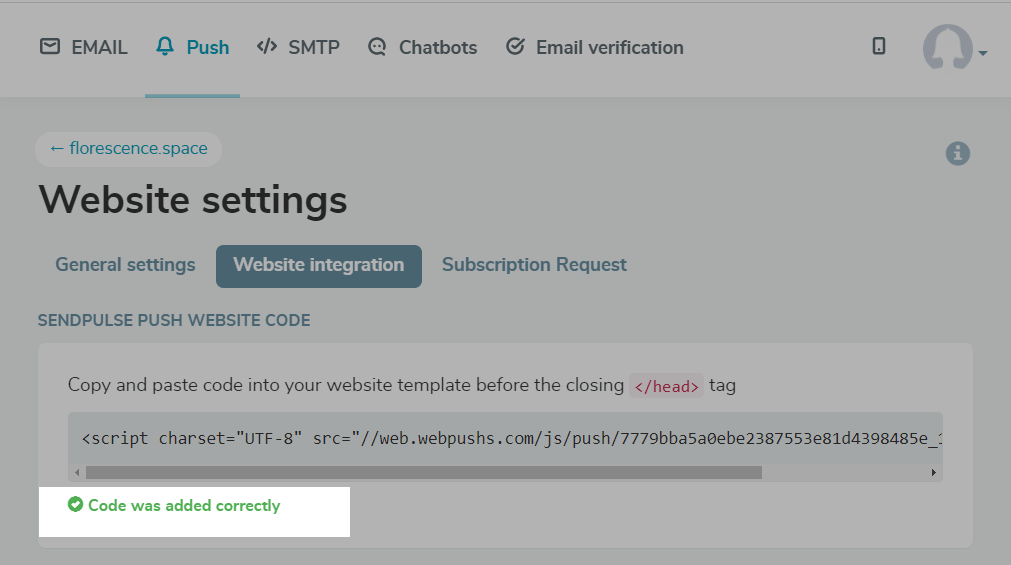
Task: Click the EMAIL envelope icon
Action: click(49, 47)
